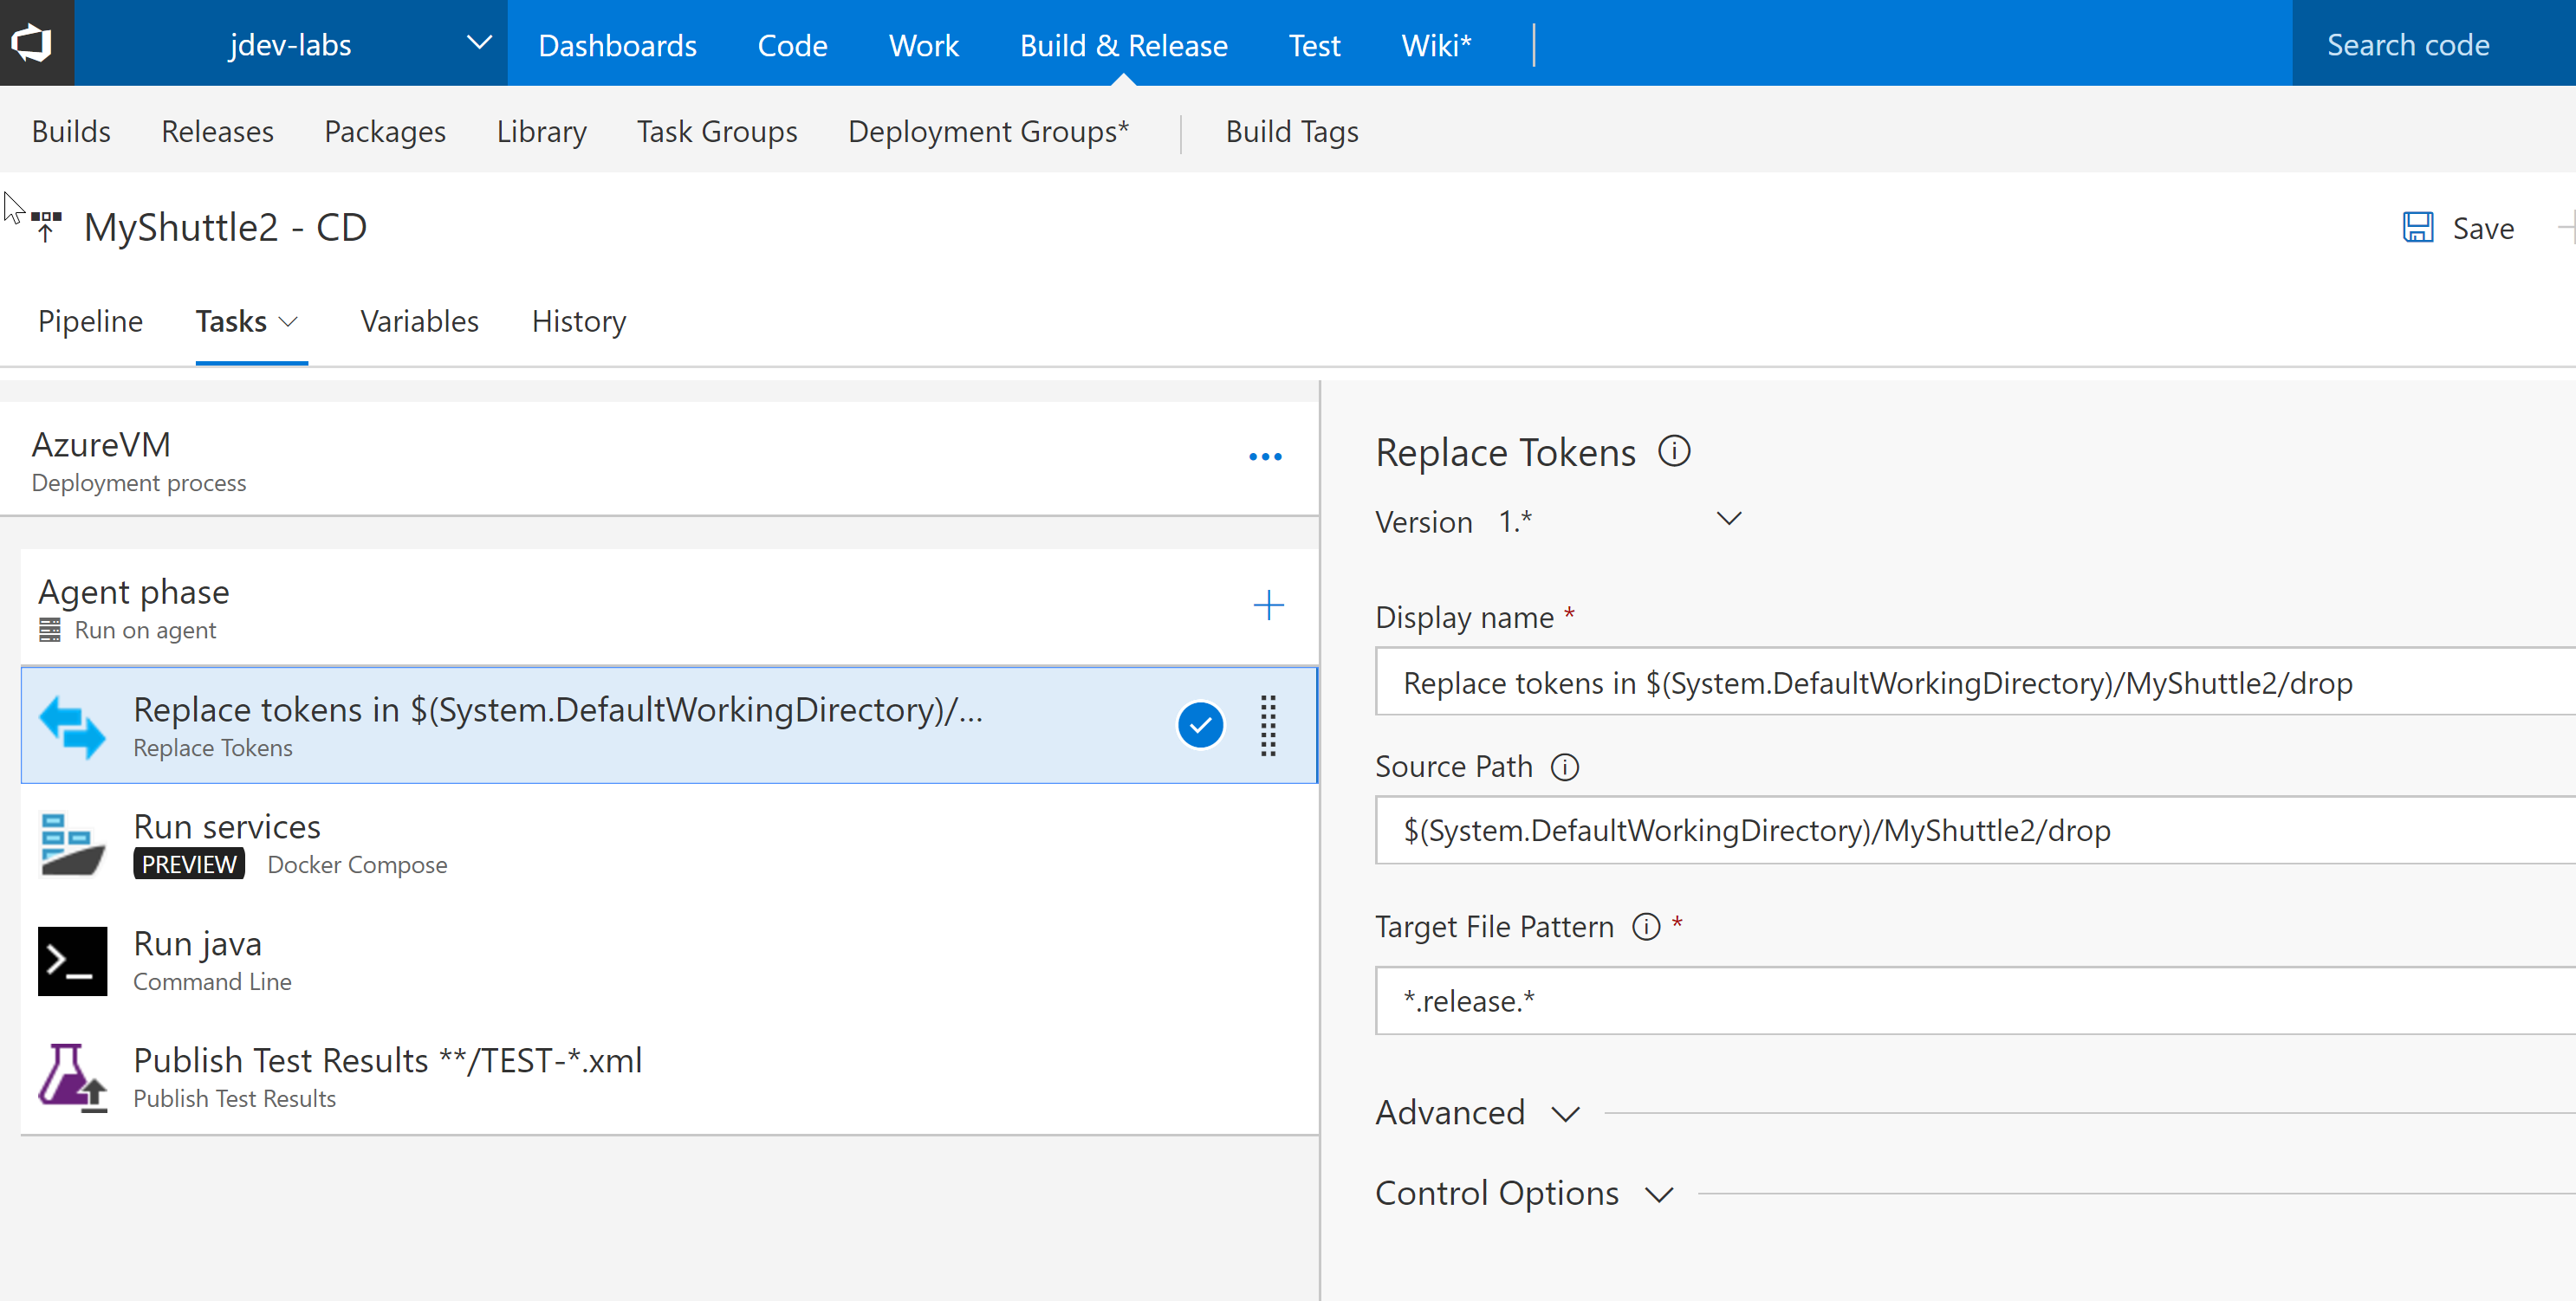Viewport: 2576px width, 1301px height.
Task: Open the Replace Tokens version dropdown
Action: tap(1731, 521)
